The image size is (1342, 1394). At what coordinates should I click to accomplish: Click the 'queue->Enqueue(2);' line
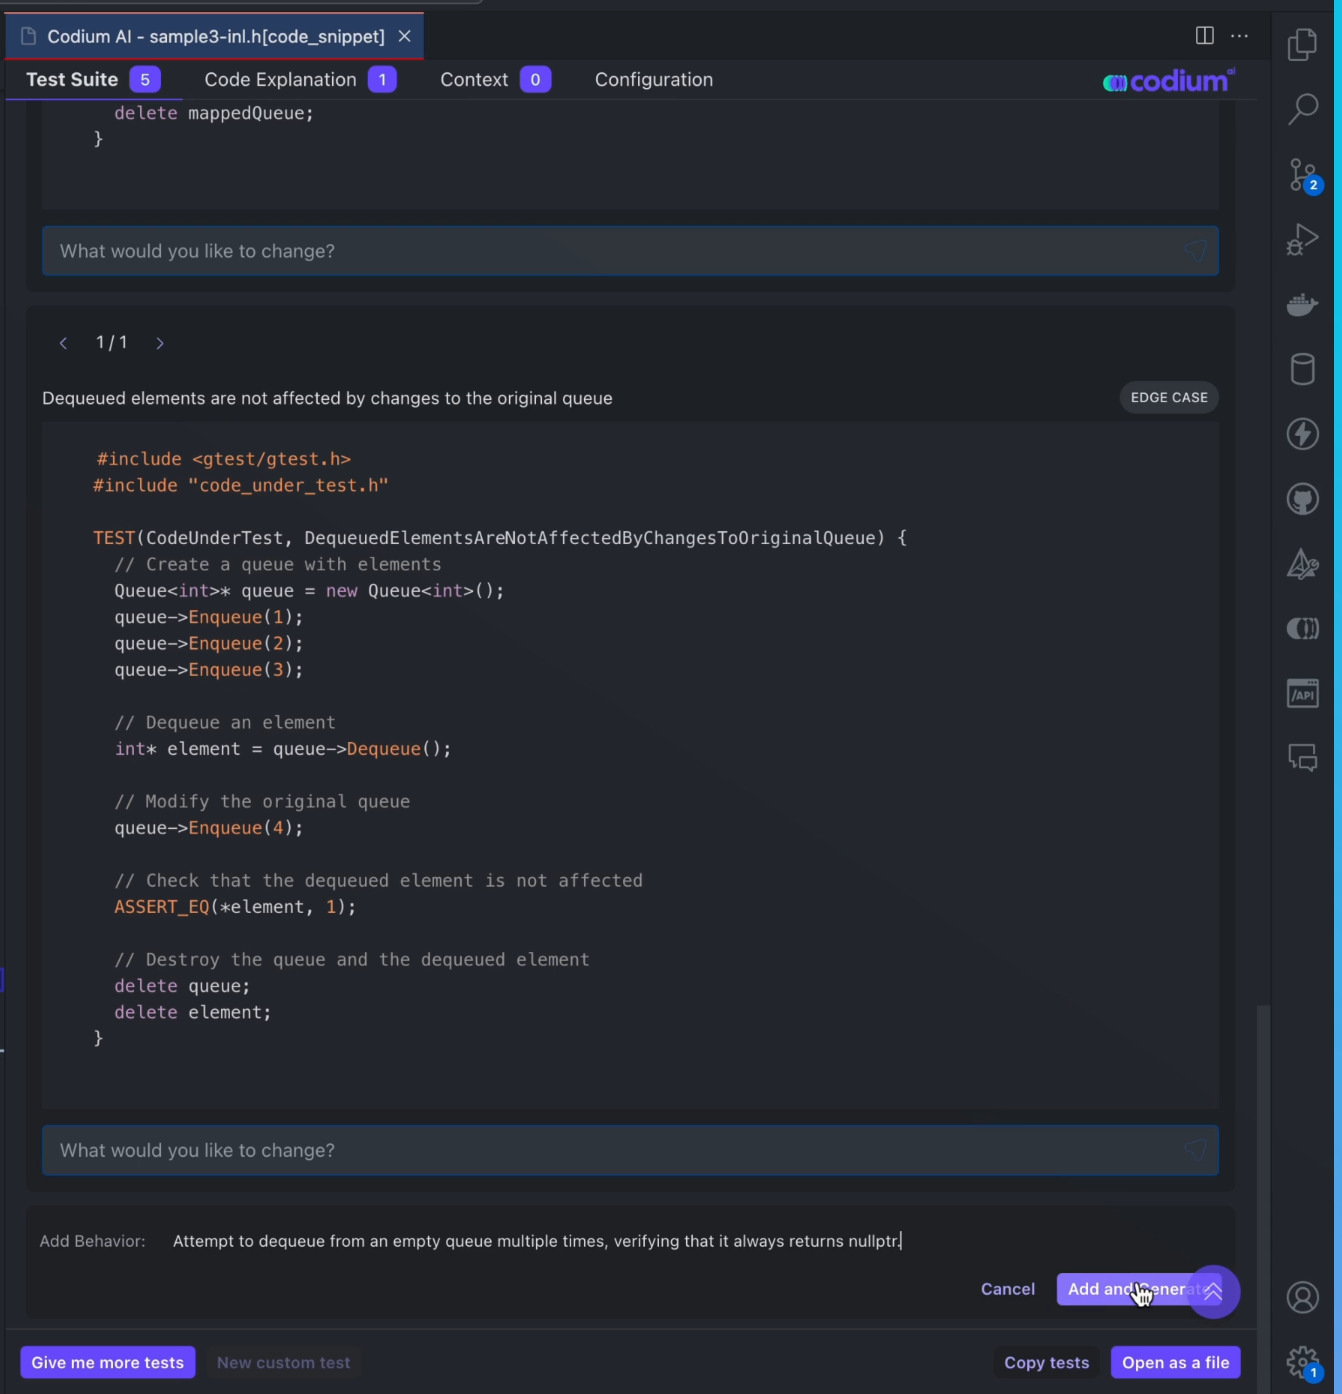click(208, 643)
